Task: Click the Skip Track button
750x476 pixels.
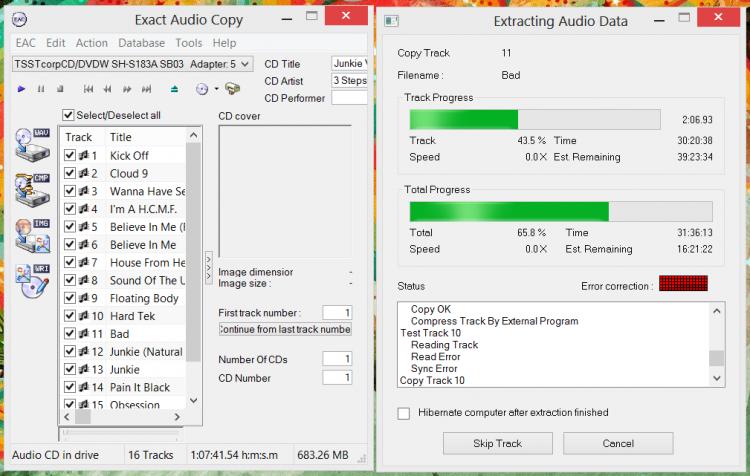Action: pyautogui.click(x=496, y=443)
